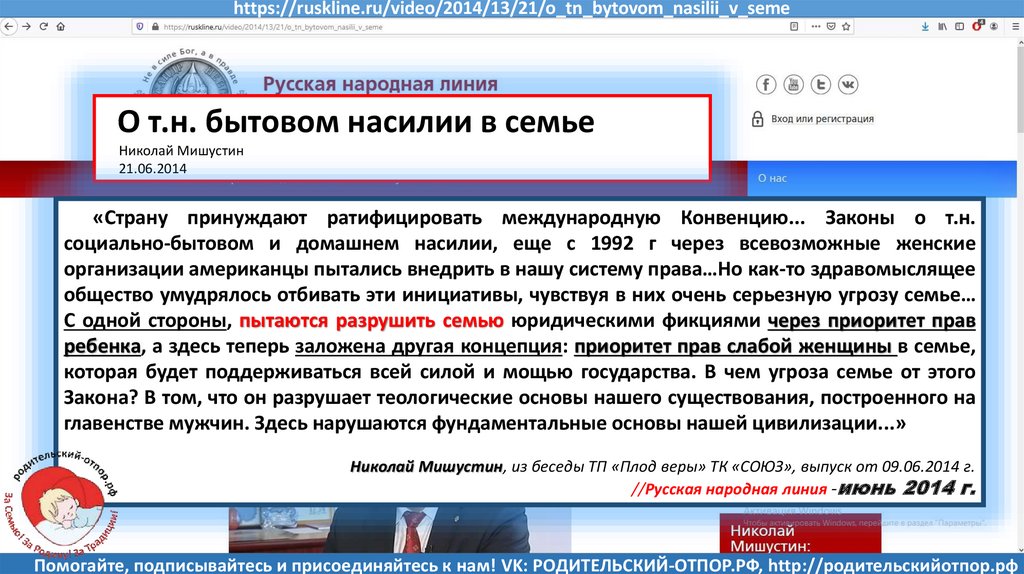
Task: Open the downloads arrow icon
Action: pyautogui.click(x=925, y=27)
